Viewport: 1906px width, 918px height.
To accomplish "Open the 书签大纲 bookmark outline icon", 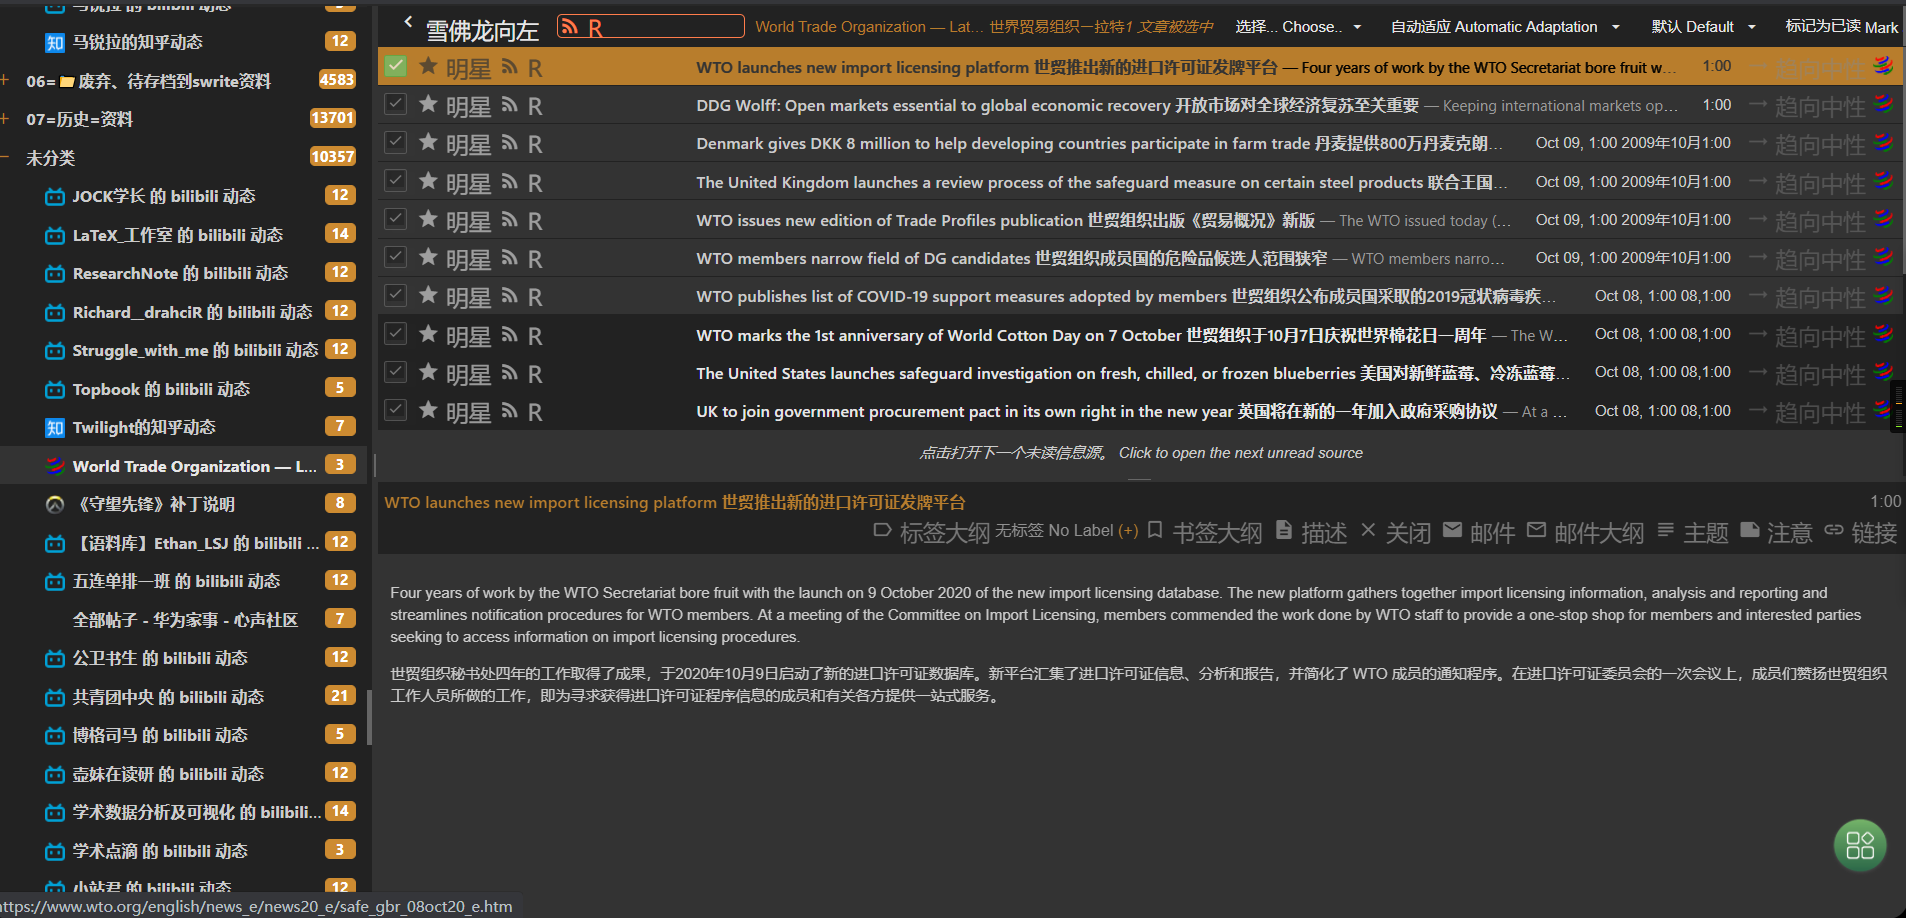I will pos(1156,531).
